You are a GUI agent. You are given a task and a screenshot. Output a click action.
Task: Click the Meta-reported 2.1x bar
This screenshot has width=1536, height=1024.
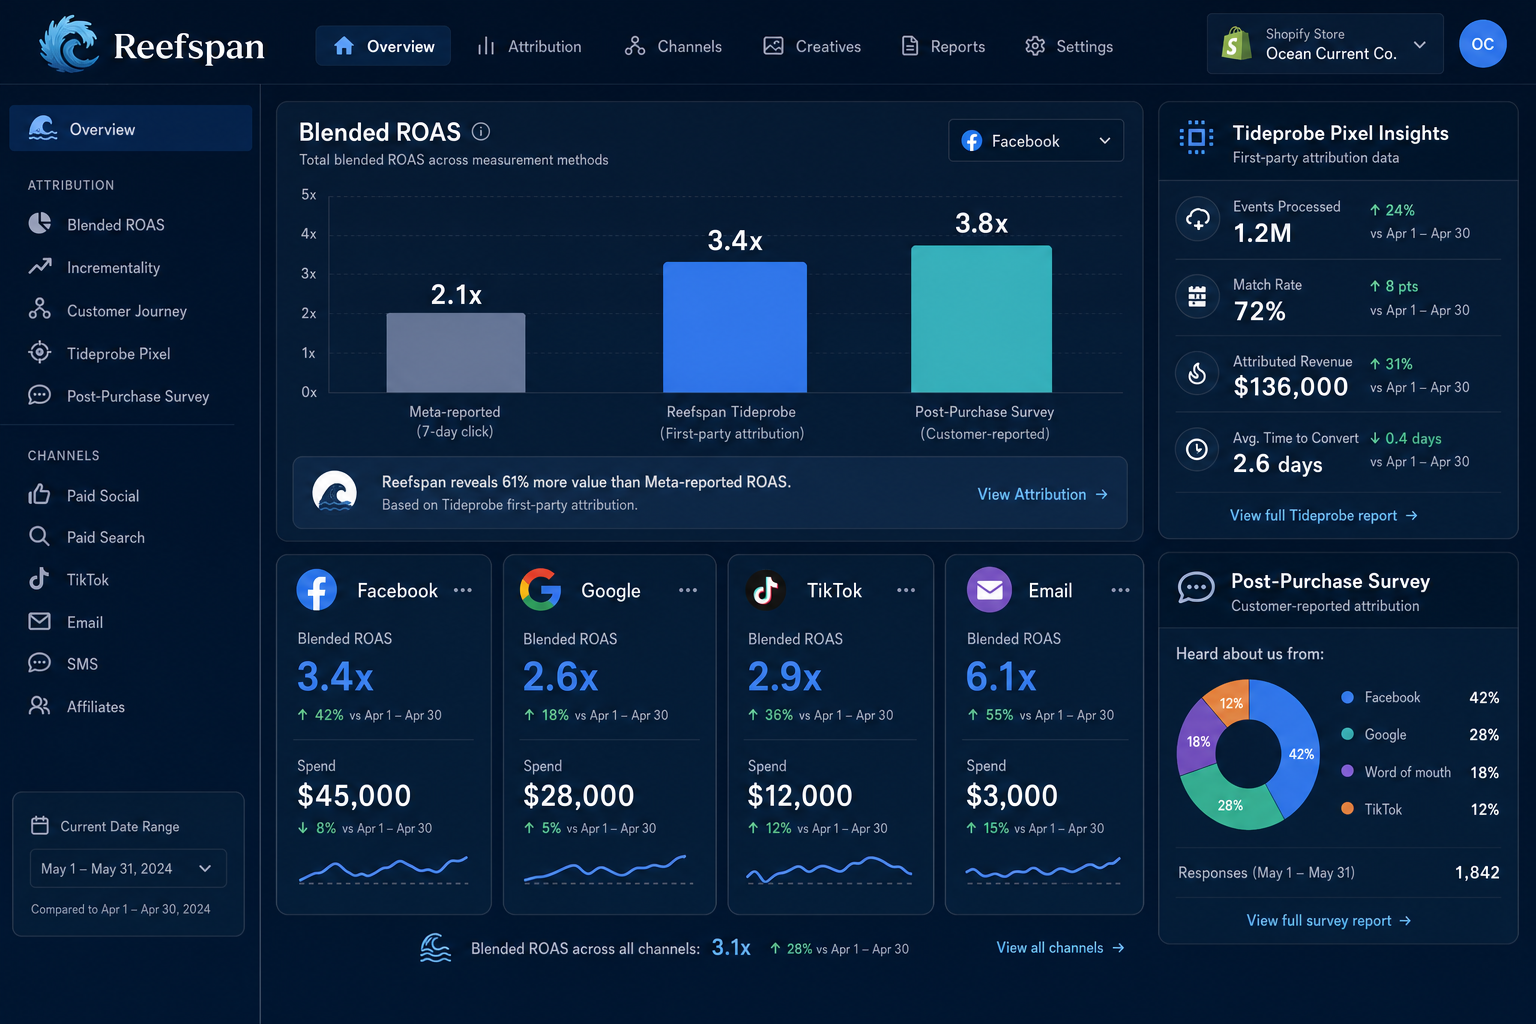[x=456, y=352]
